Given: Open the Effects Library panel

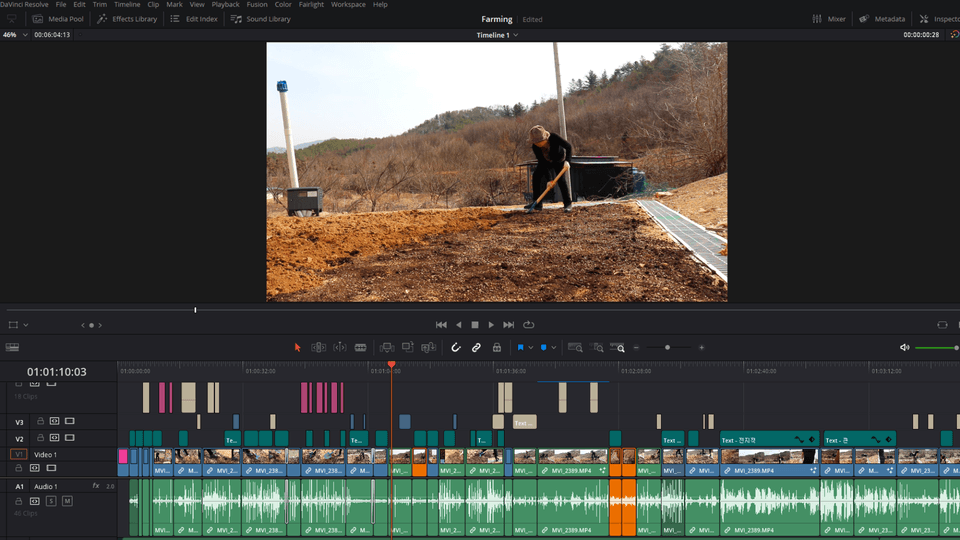Looking at the screenshot, I should pos(127,19).
